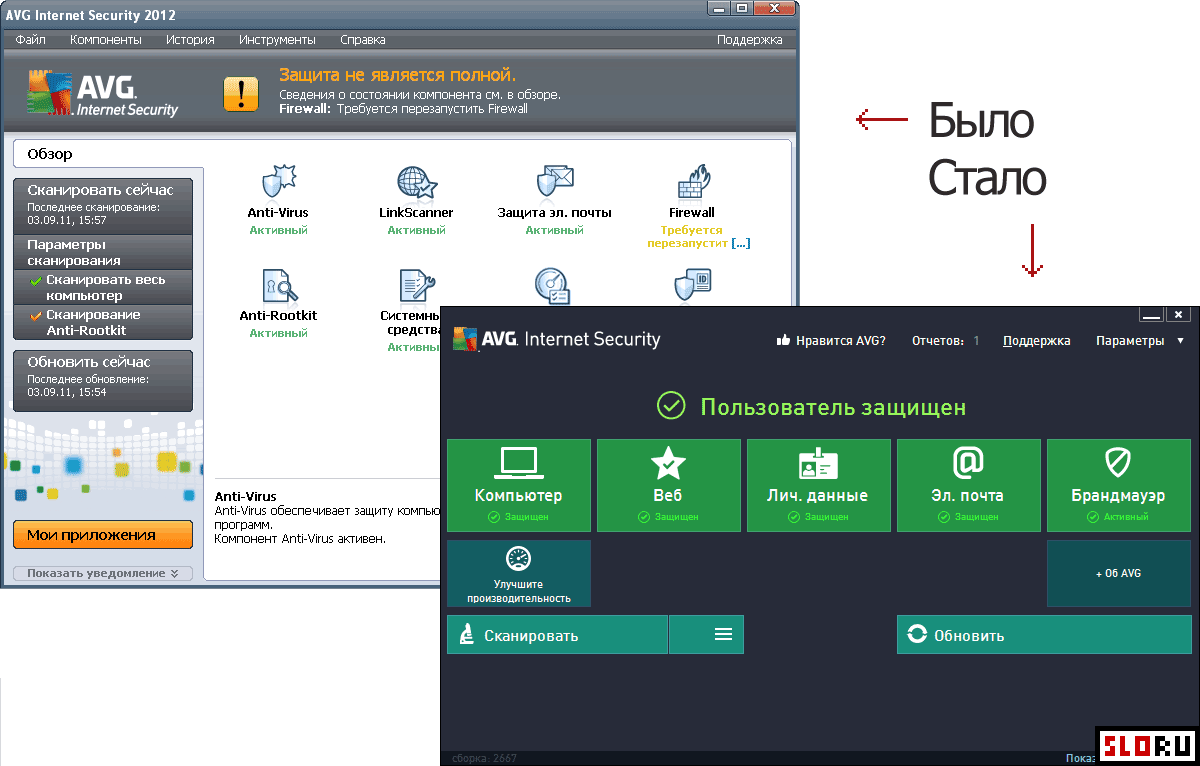Open the Лич. данные tile

tap(819, 485)
